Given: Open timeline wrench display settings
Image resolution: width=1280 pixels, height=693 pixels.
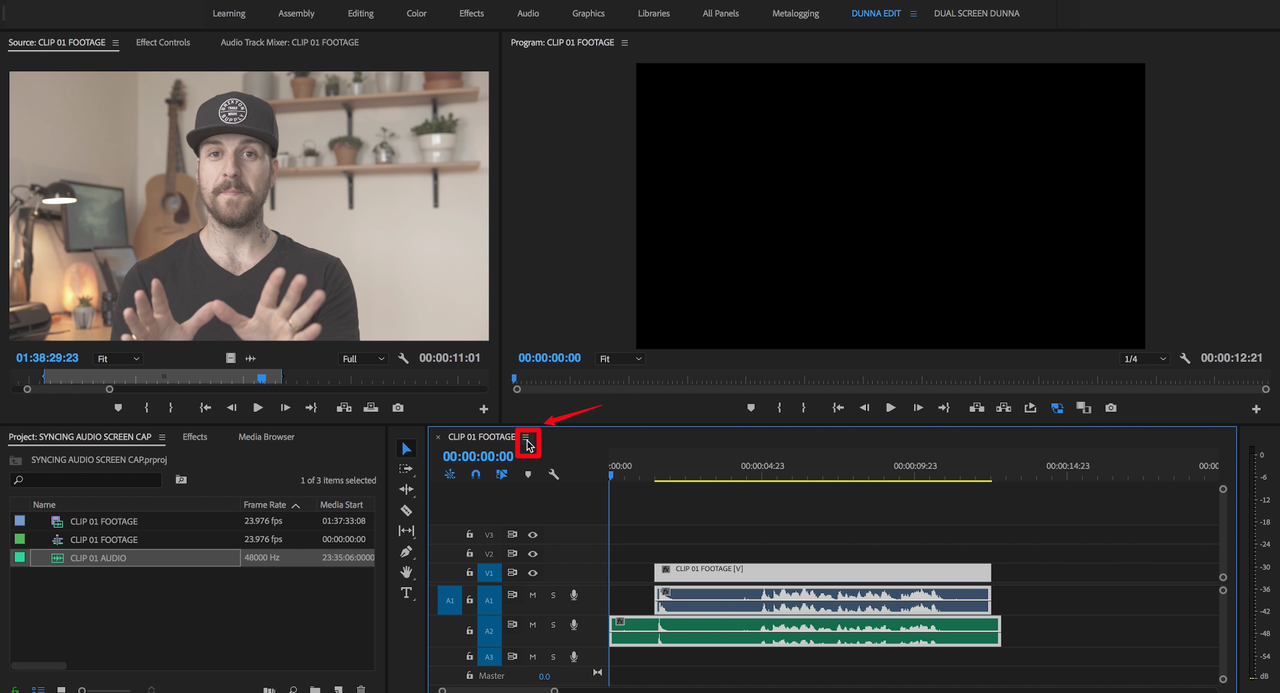Looking at the screenshot, I should (553, 475).
